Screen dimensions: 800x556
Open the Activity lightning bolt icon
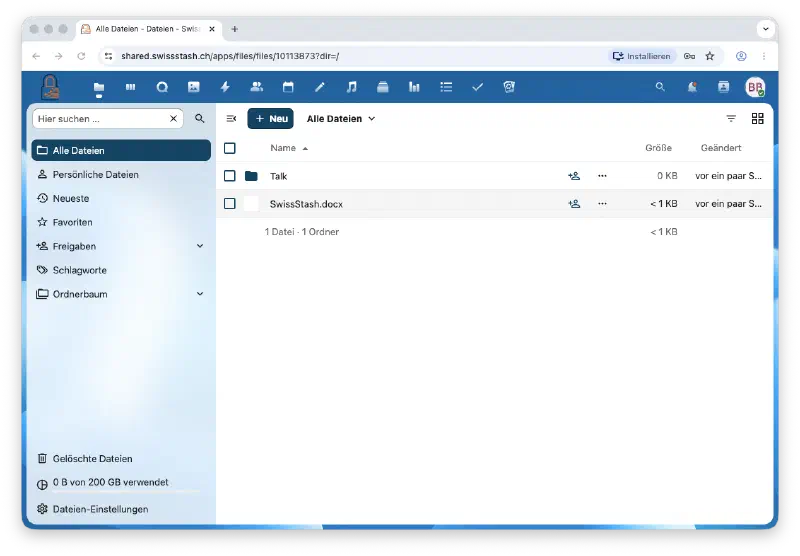[x=225, y=87]
